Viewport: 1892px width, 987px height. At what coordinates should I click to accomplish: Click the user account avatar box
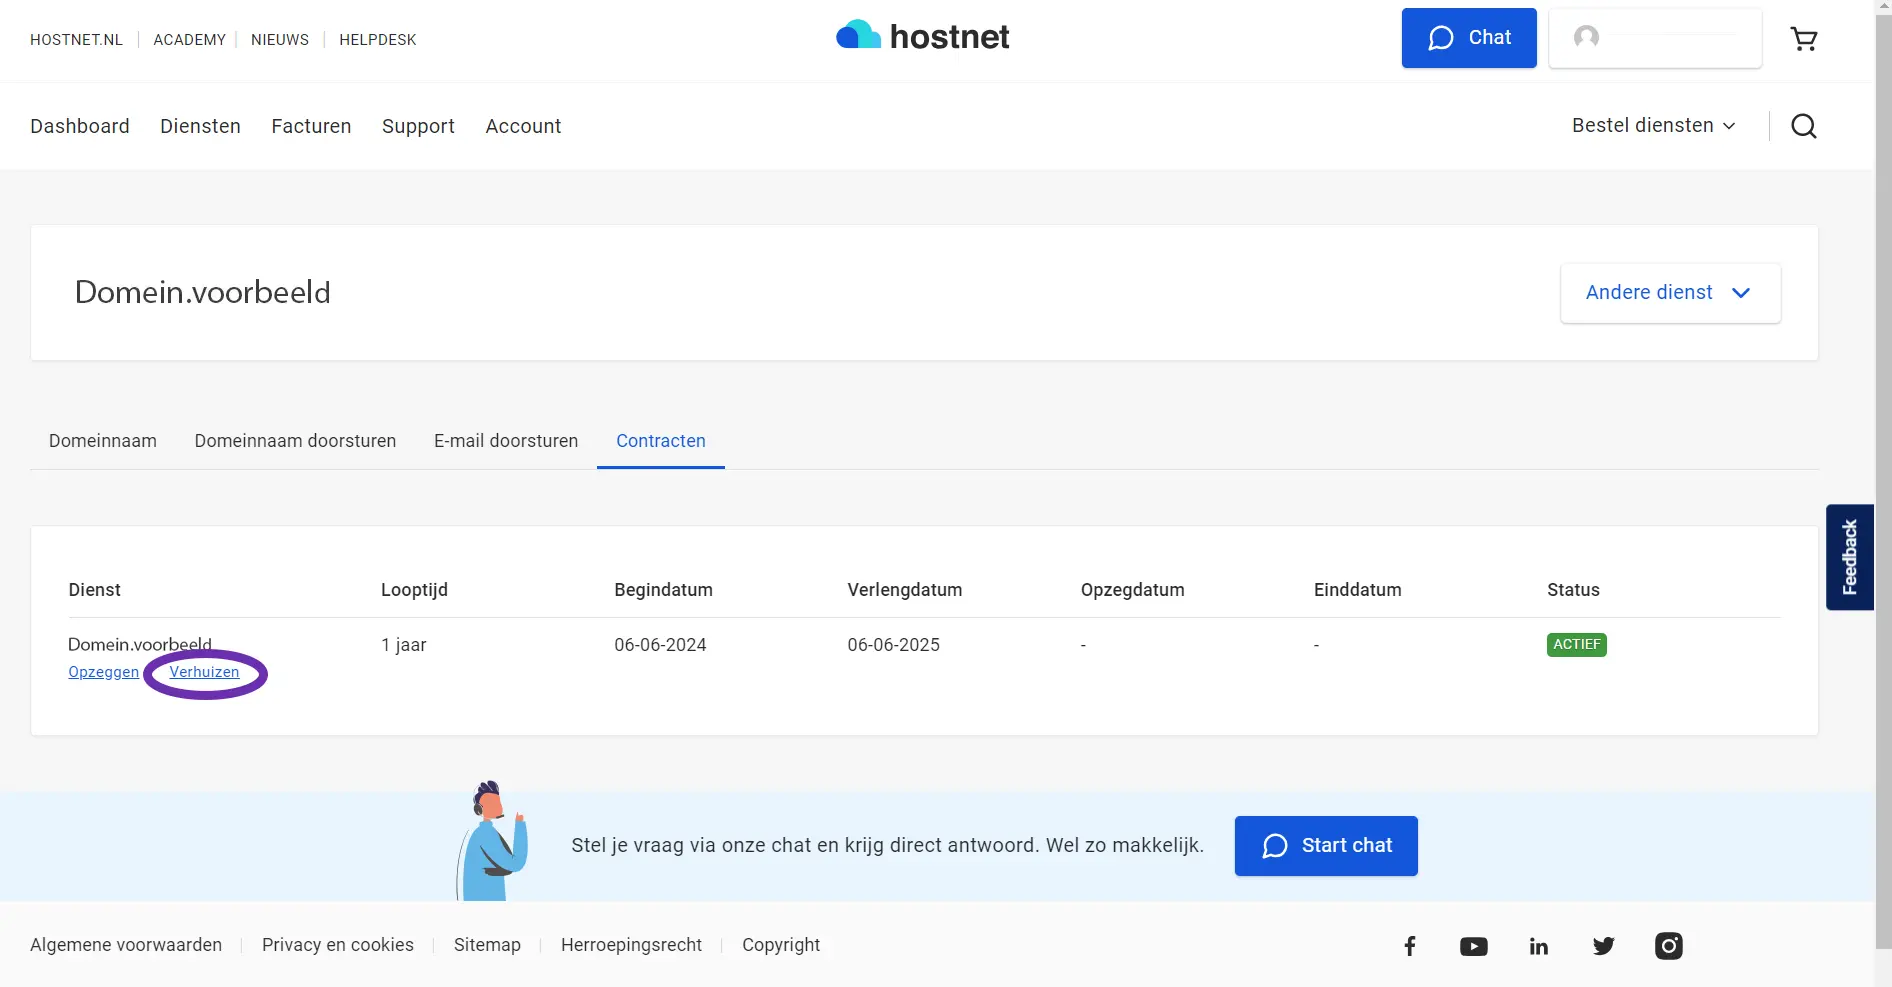coord(1655,38)
